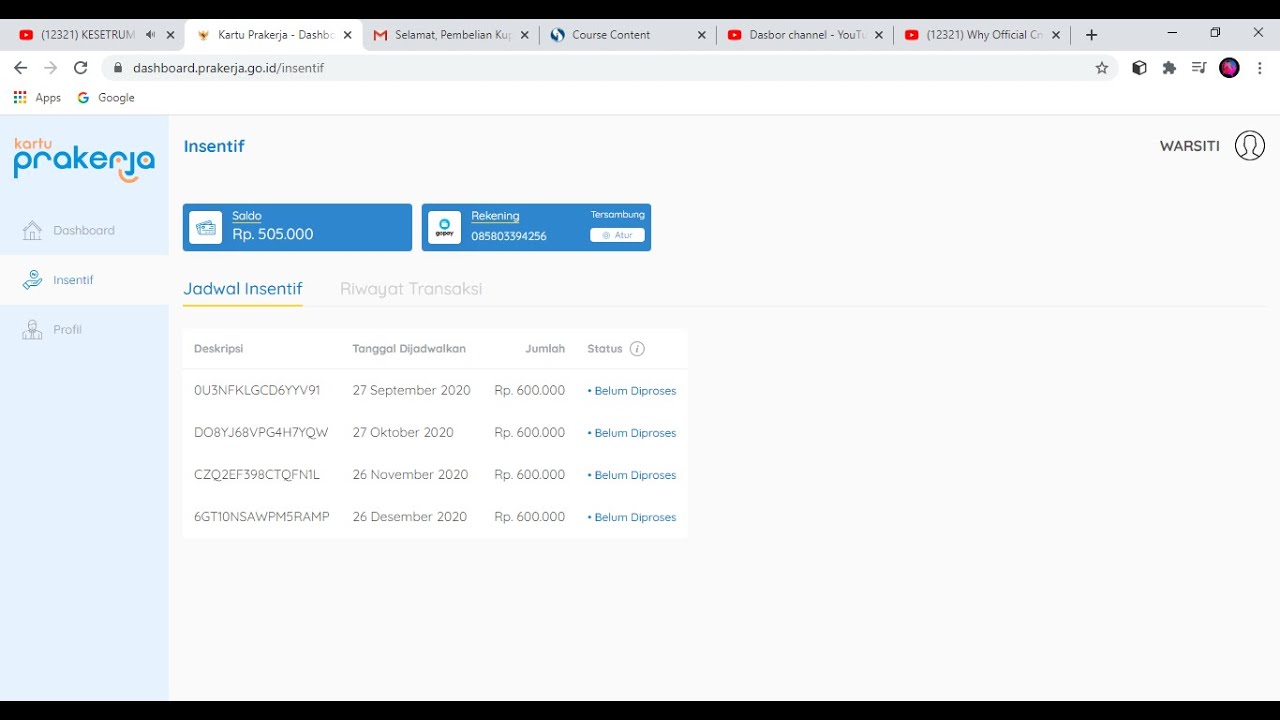Click the date 27 Oktober 2020

click(x=403, y=433)
